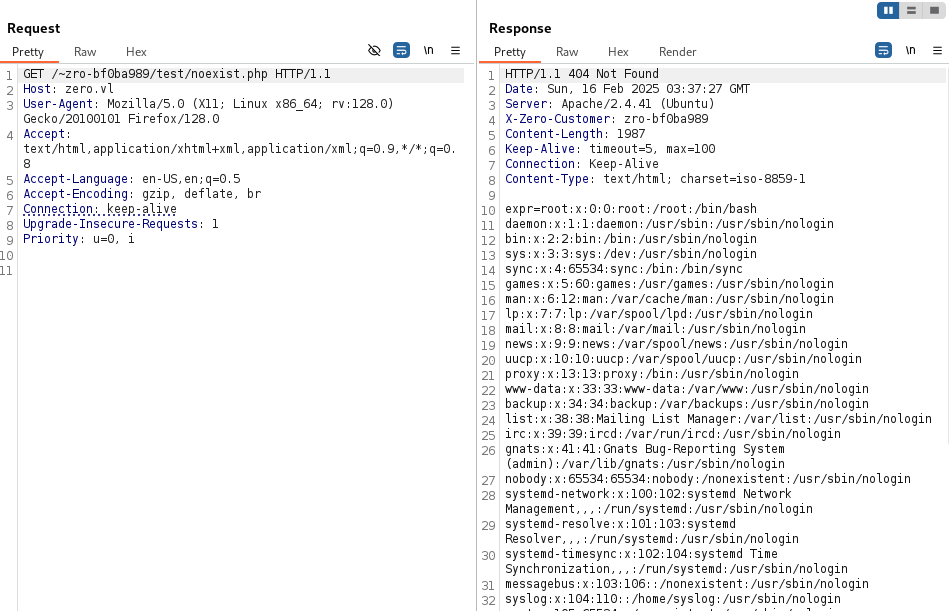Click the request 'Connection: keep-alive' header
949x611 pixels.
(100, 209)
